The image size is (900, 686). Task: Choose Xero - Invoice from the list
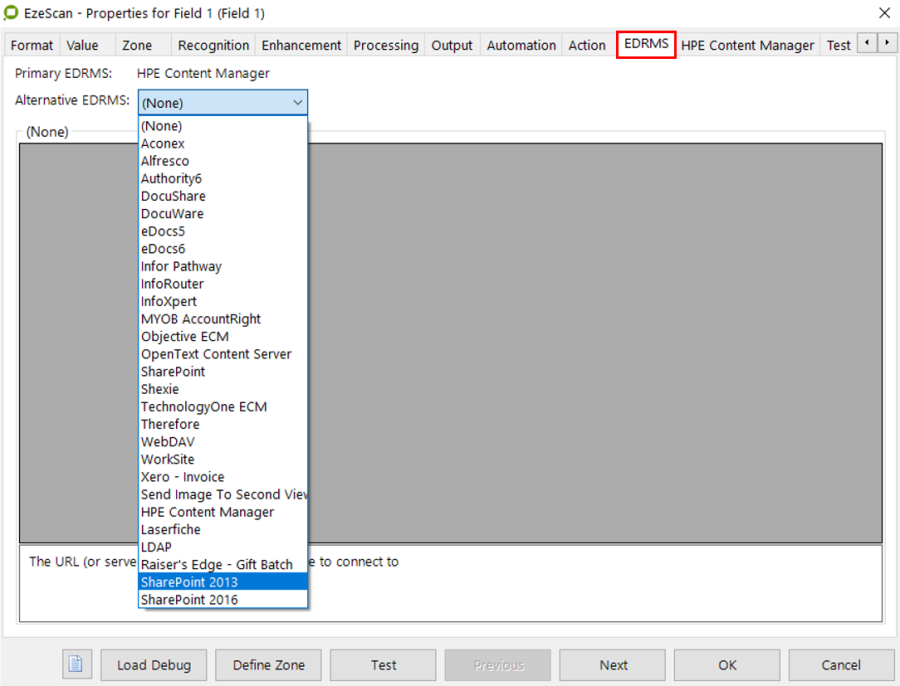[x=182, y=477]
